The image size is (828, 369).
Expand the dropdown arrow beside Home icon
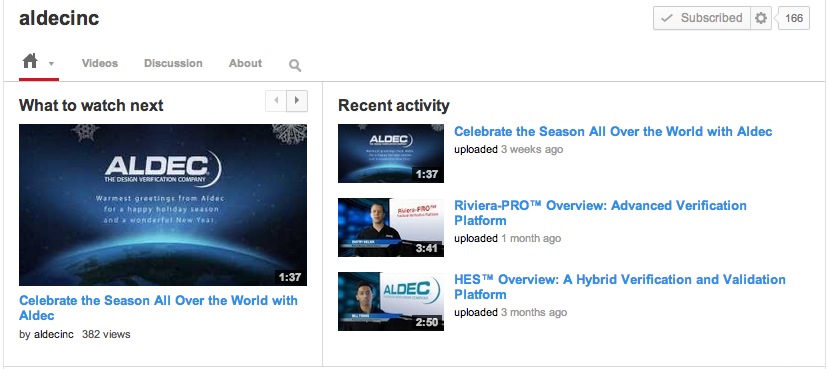click(x=51, y=64)
